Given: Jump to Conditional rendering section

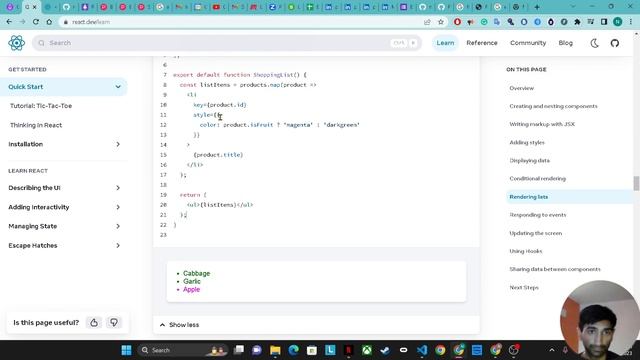Looking at the screenshot, I should (x=537, y=178).
